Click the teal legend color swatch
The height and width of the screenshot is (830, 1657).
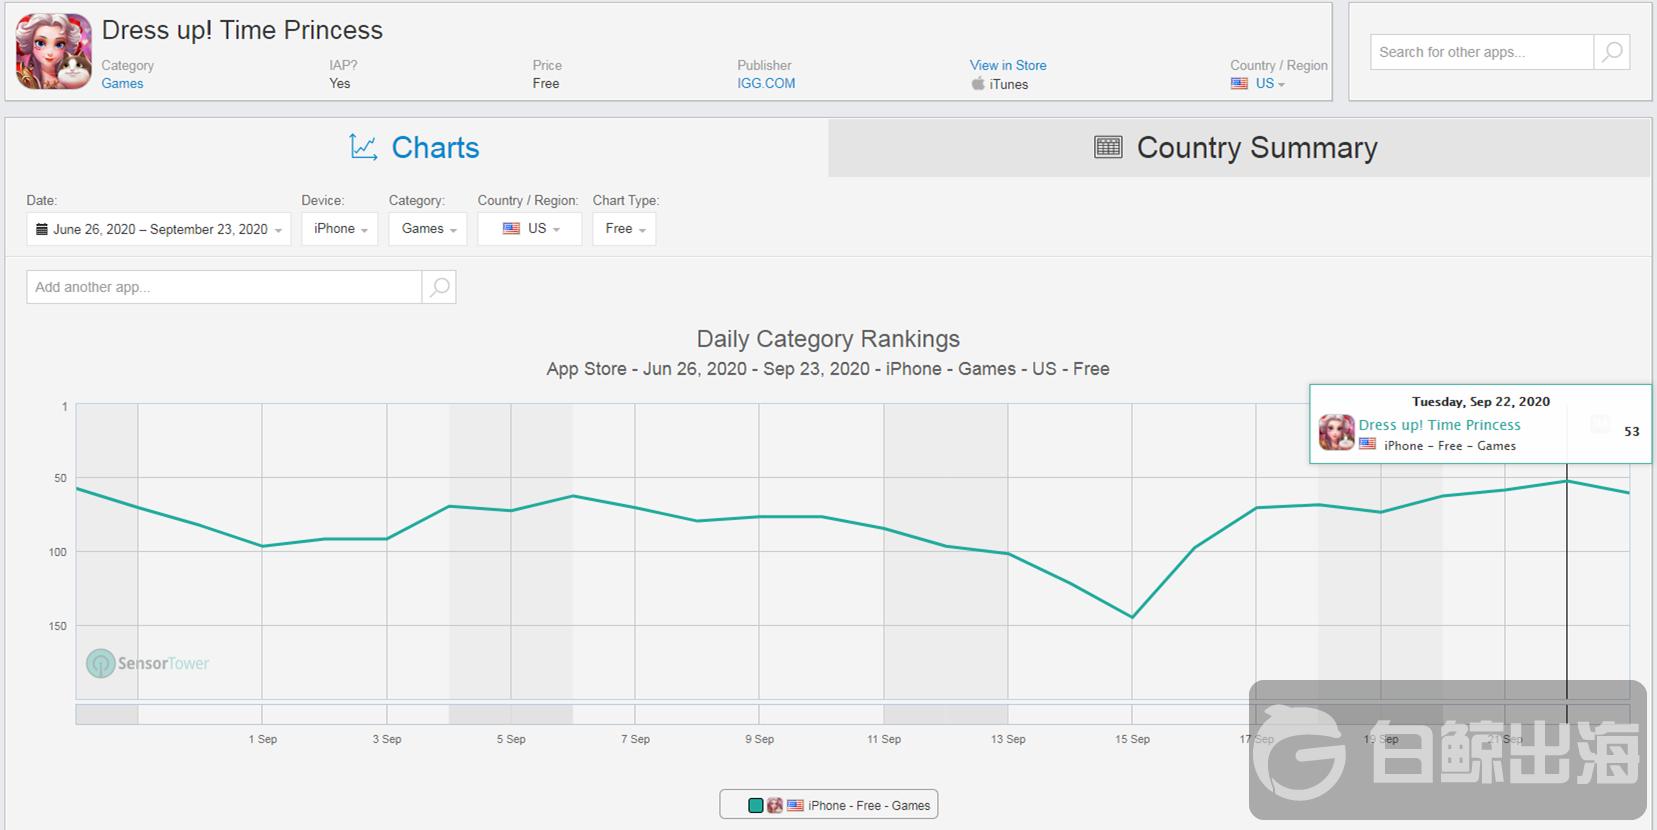click(x=756, y=805)
